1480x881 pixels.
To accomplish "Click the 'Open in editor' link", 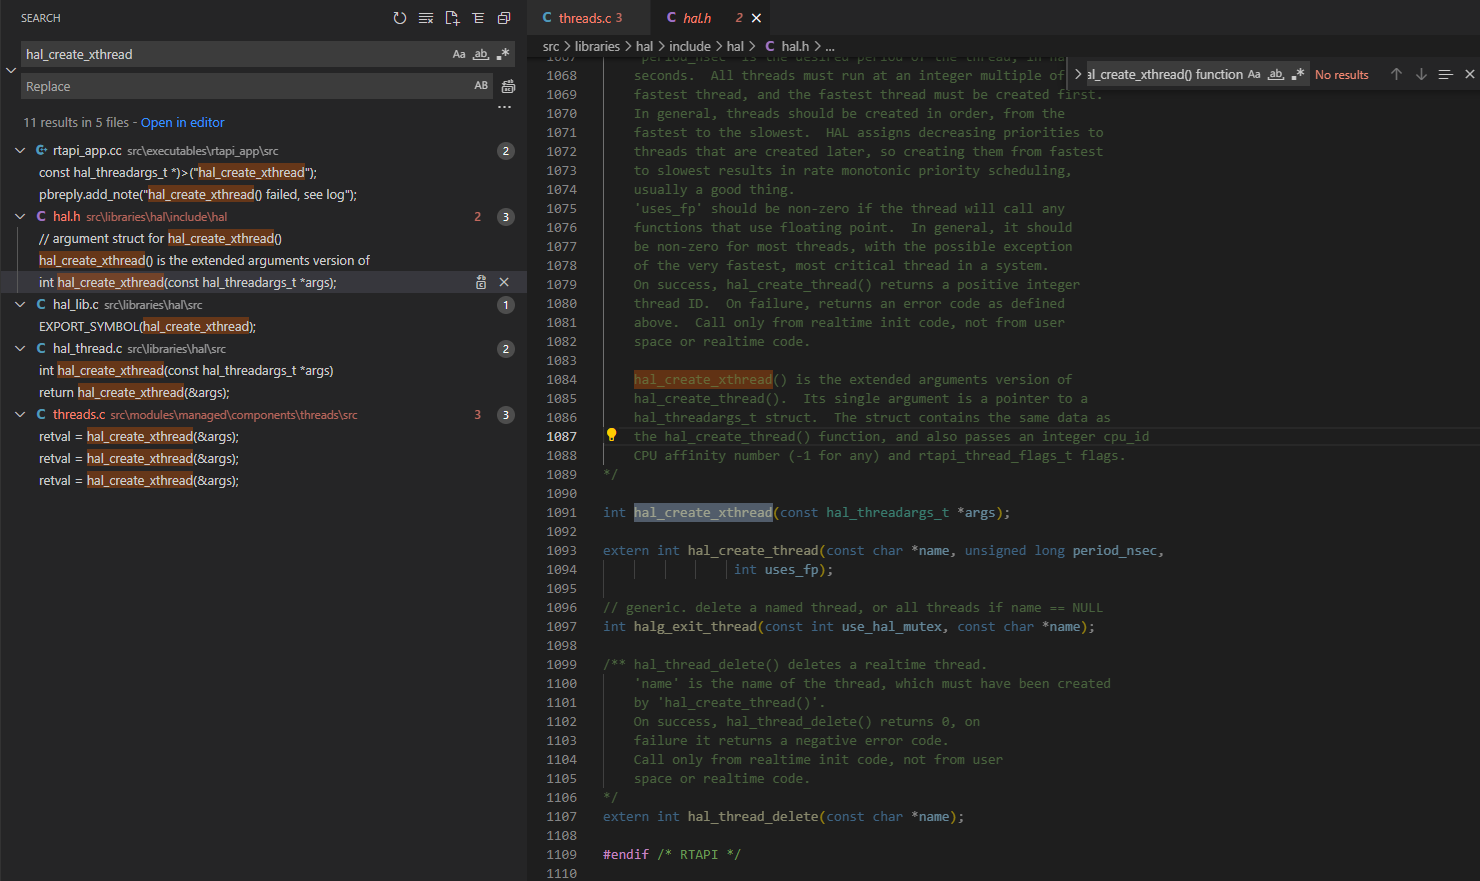I will coord(182,123).
